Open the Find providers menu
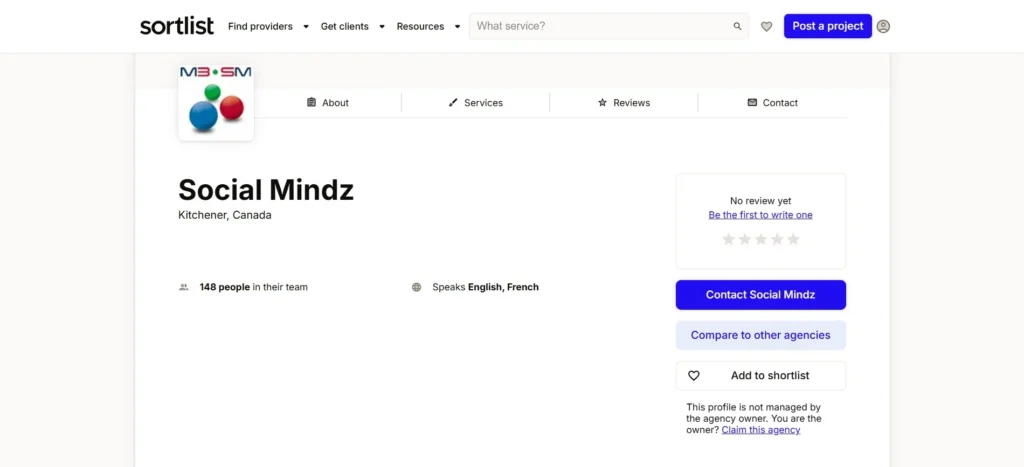1024x467 pixels. (260, 26)
